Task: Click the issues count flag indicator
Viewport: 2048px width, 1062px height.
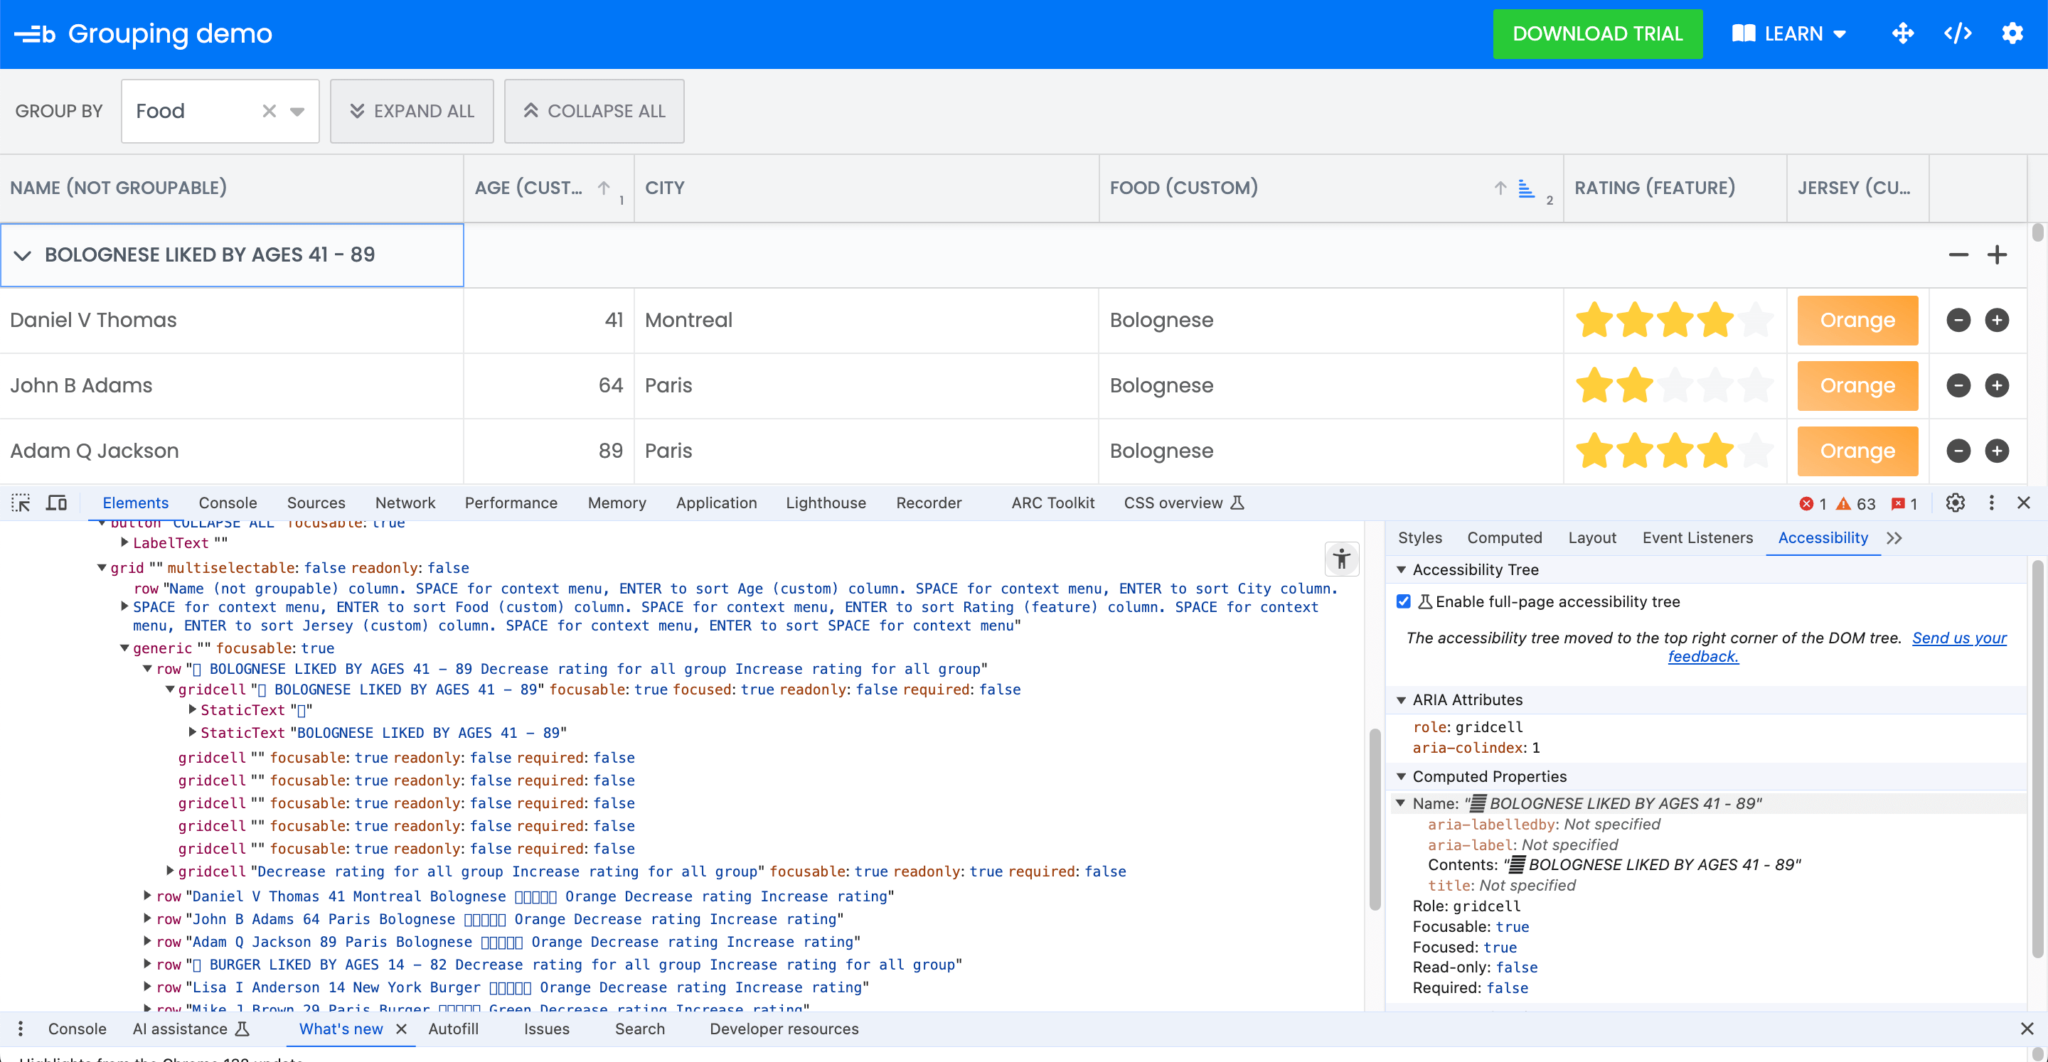Action: click(1904, 504)
